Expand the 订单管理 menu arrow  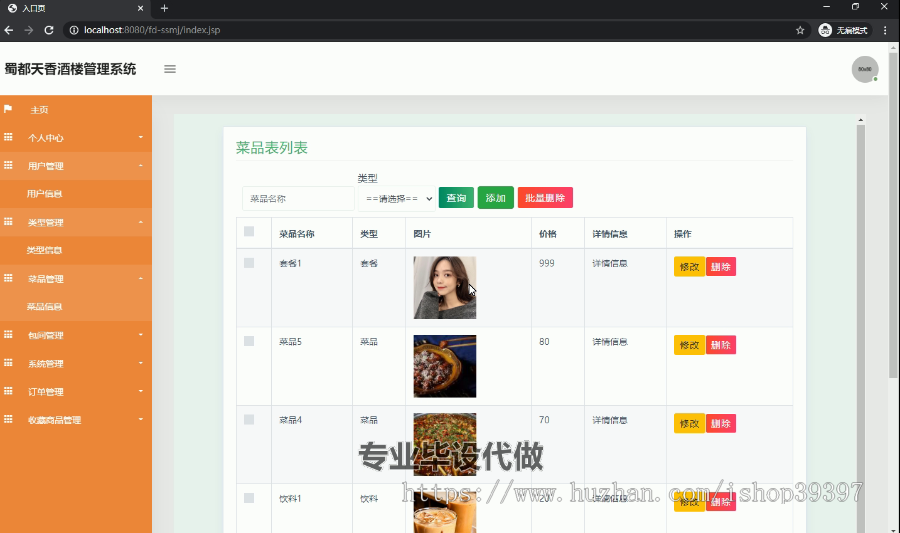click(x=141, y=391)
